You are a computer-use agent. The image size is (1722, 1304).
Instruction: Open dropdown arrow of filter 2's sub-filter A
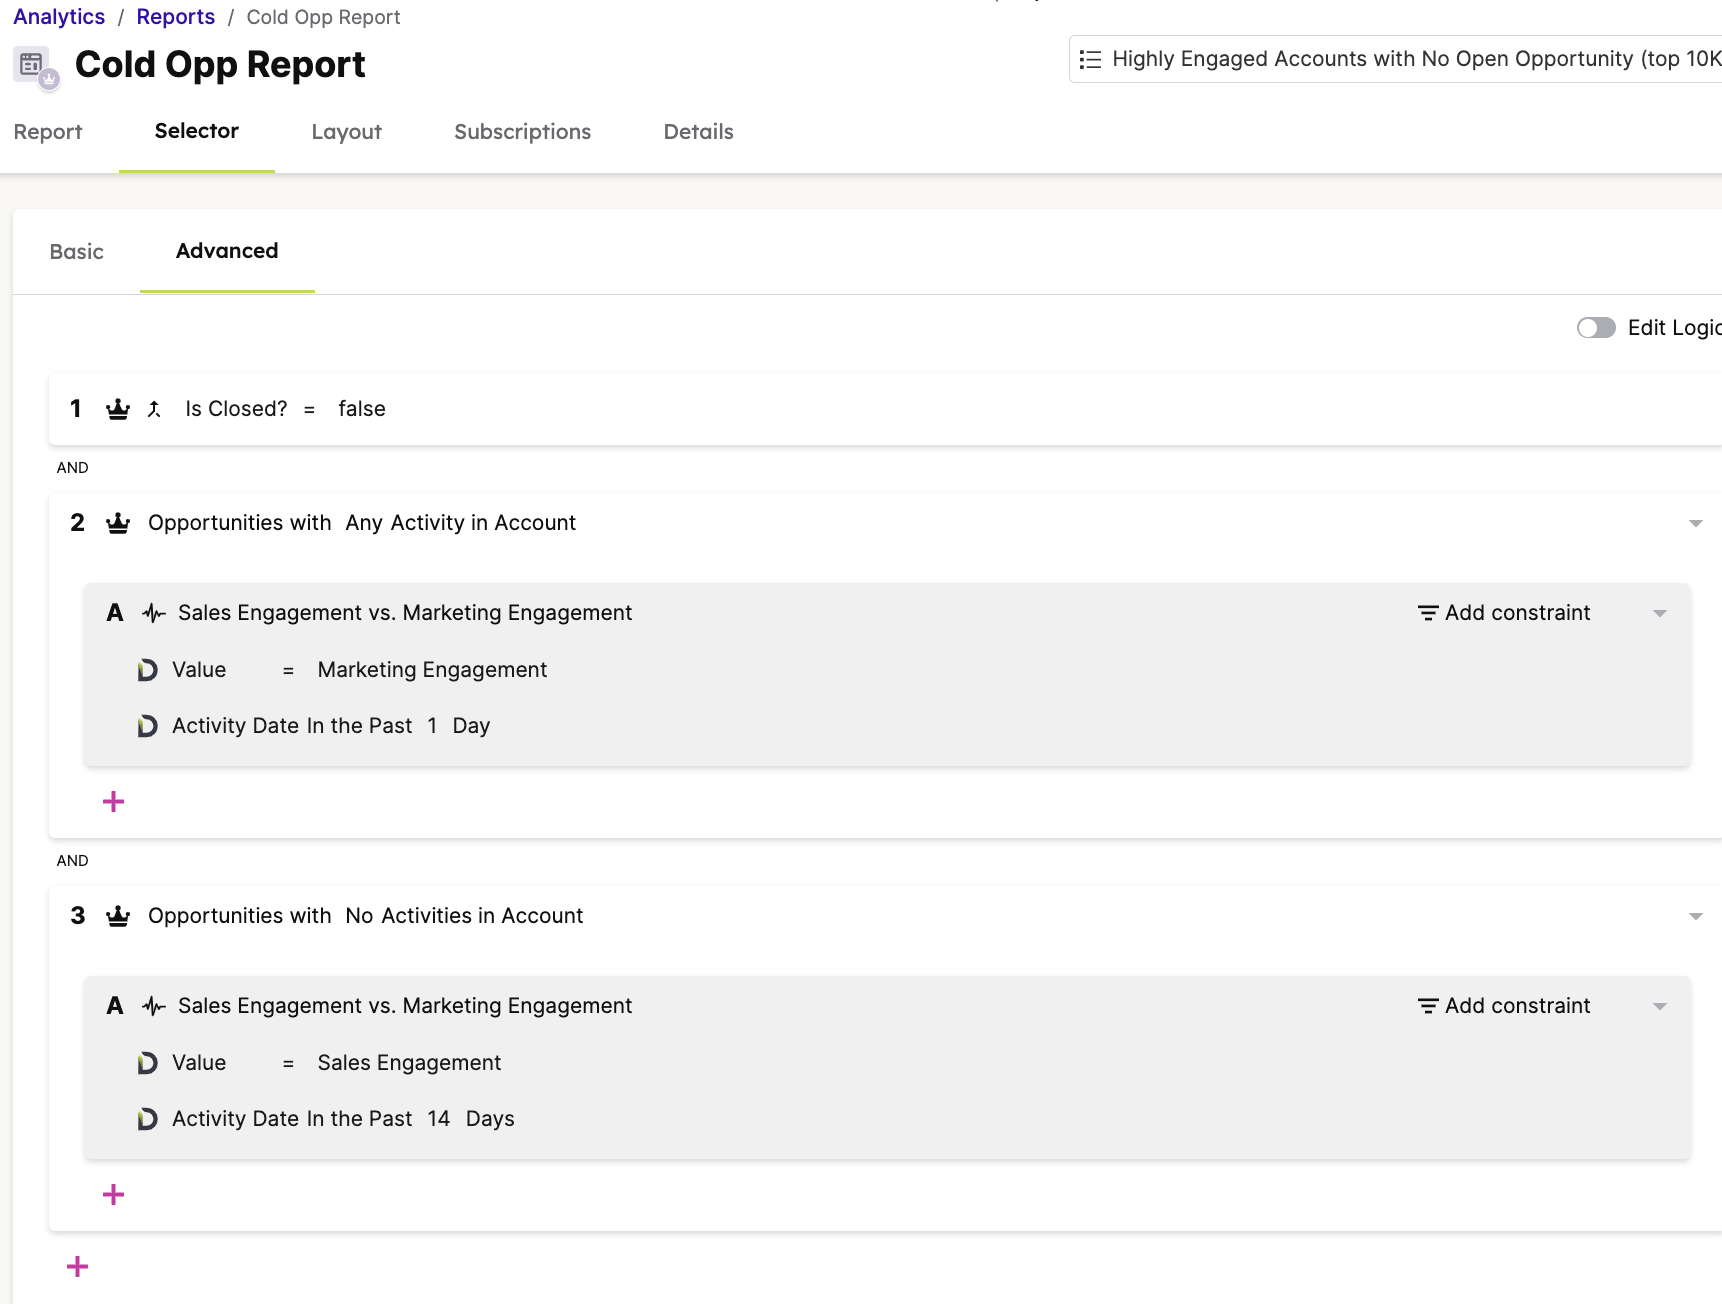[x=1660, y=614]
